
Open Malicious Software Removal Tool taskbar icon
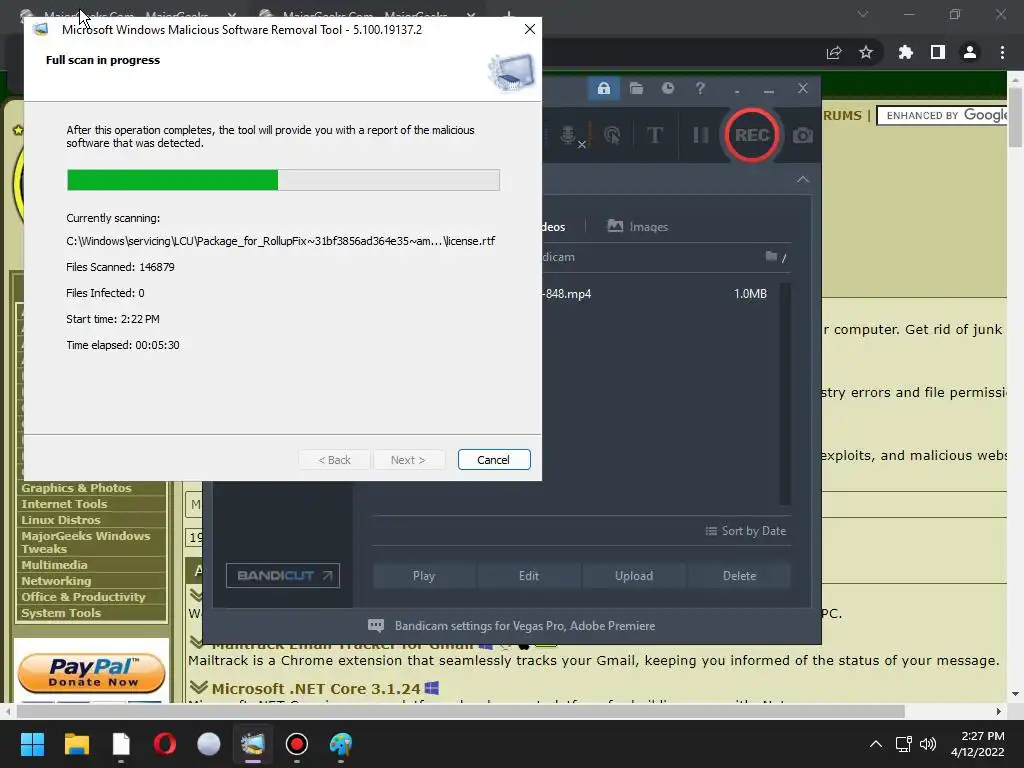253,744
